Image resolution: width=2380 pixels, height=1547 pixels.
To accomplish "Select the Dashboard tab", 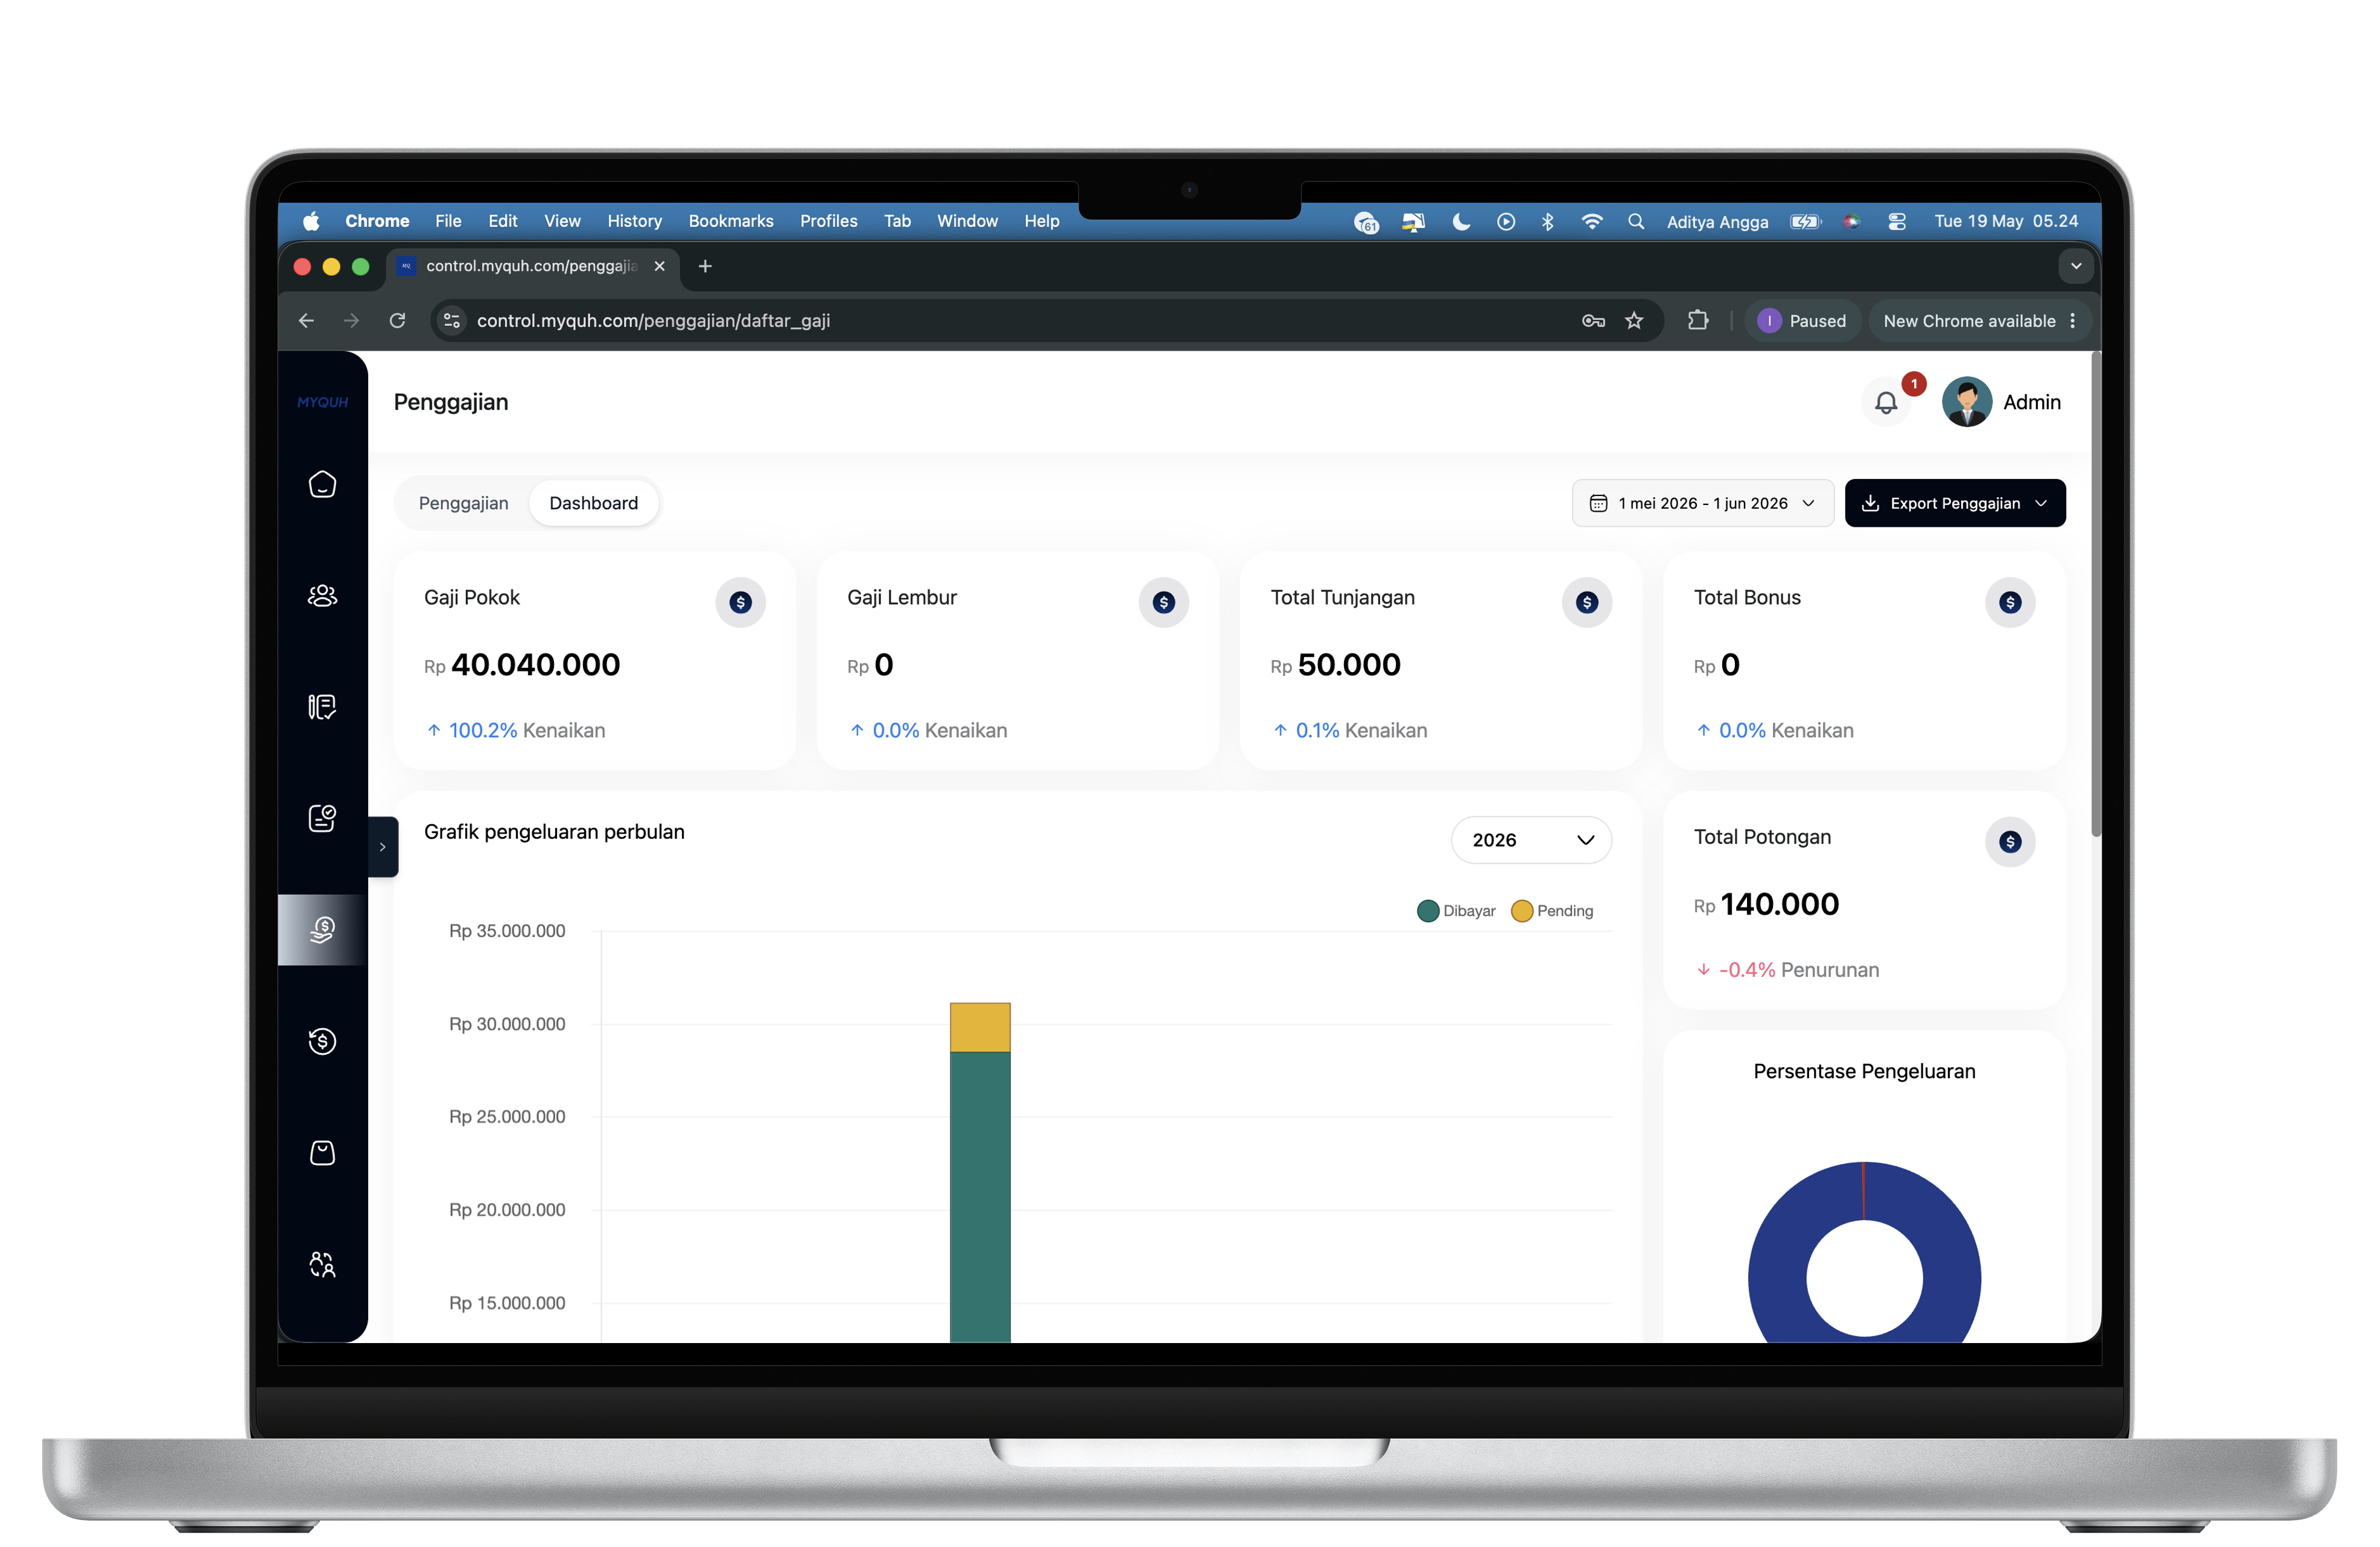I will 593,503.
